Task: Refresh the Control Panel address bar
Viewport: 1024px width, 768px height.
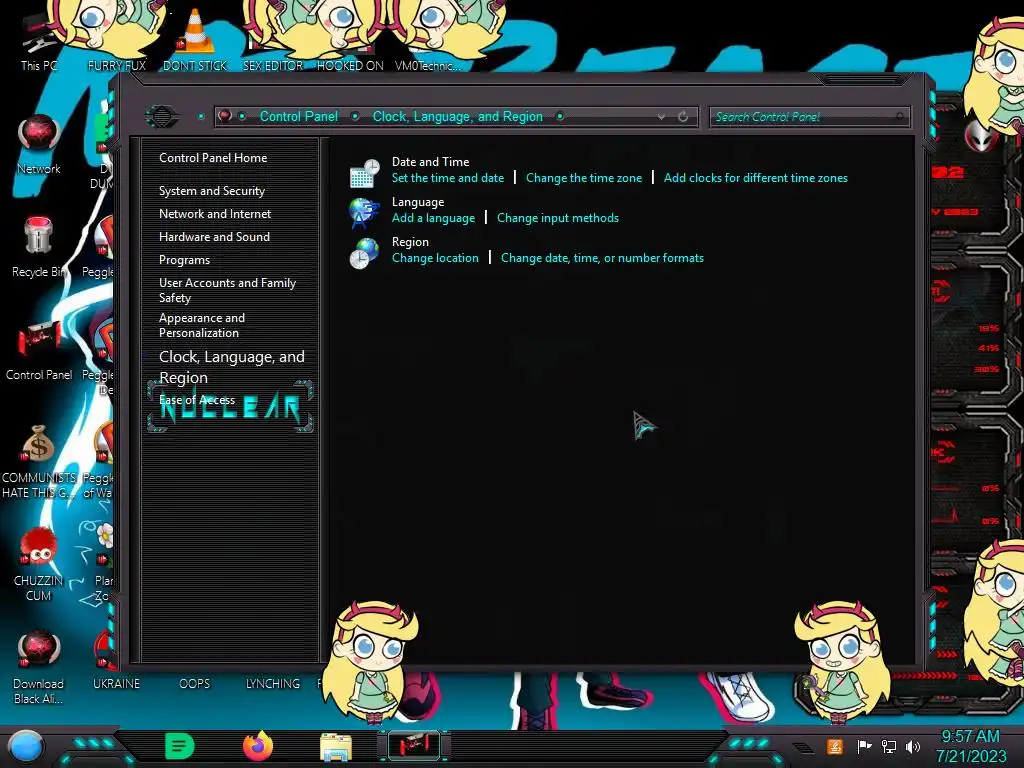Action: point(683,117)
